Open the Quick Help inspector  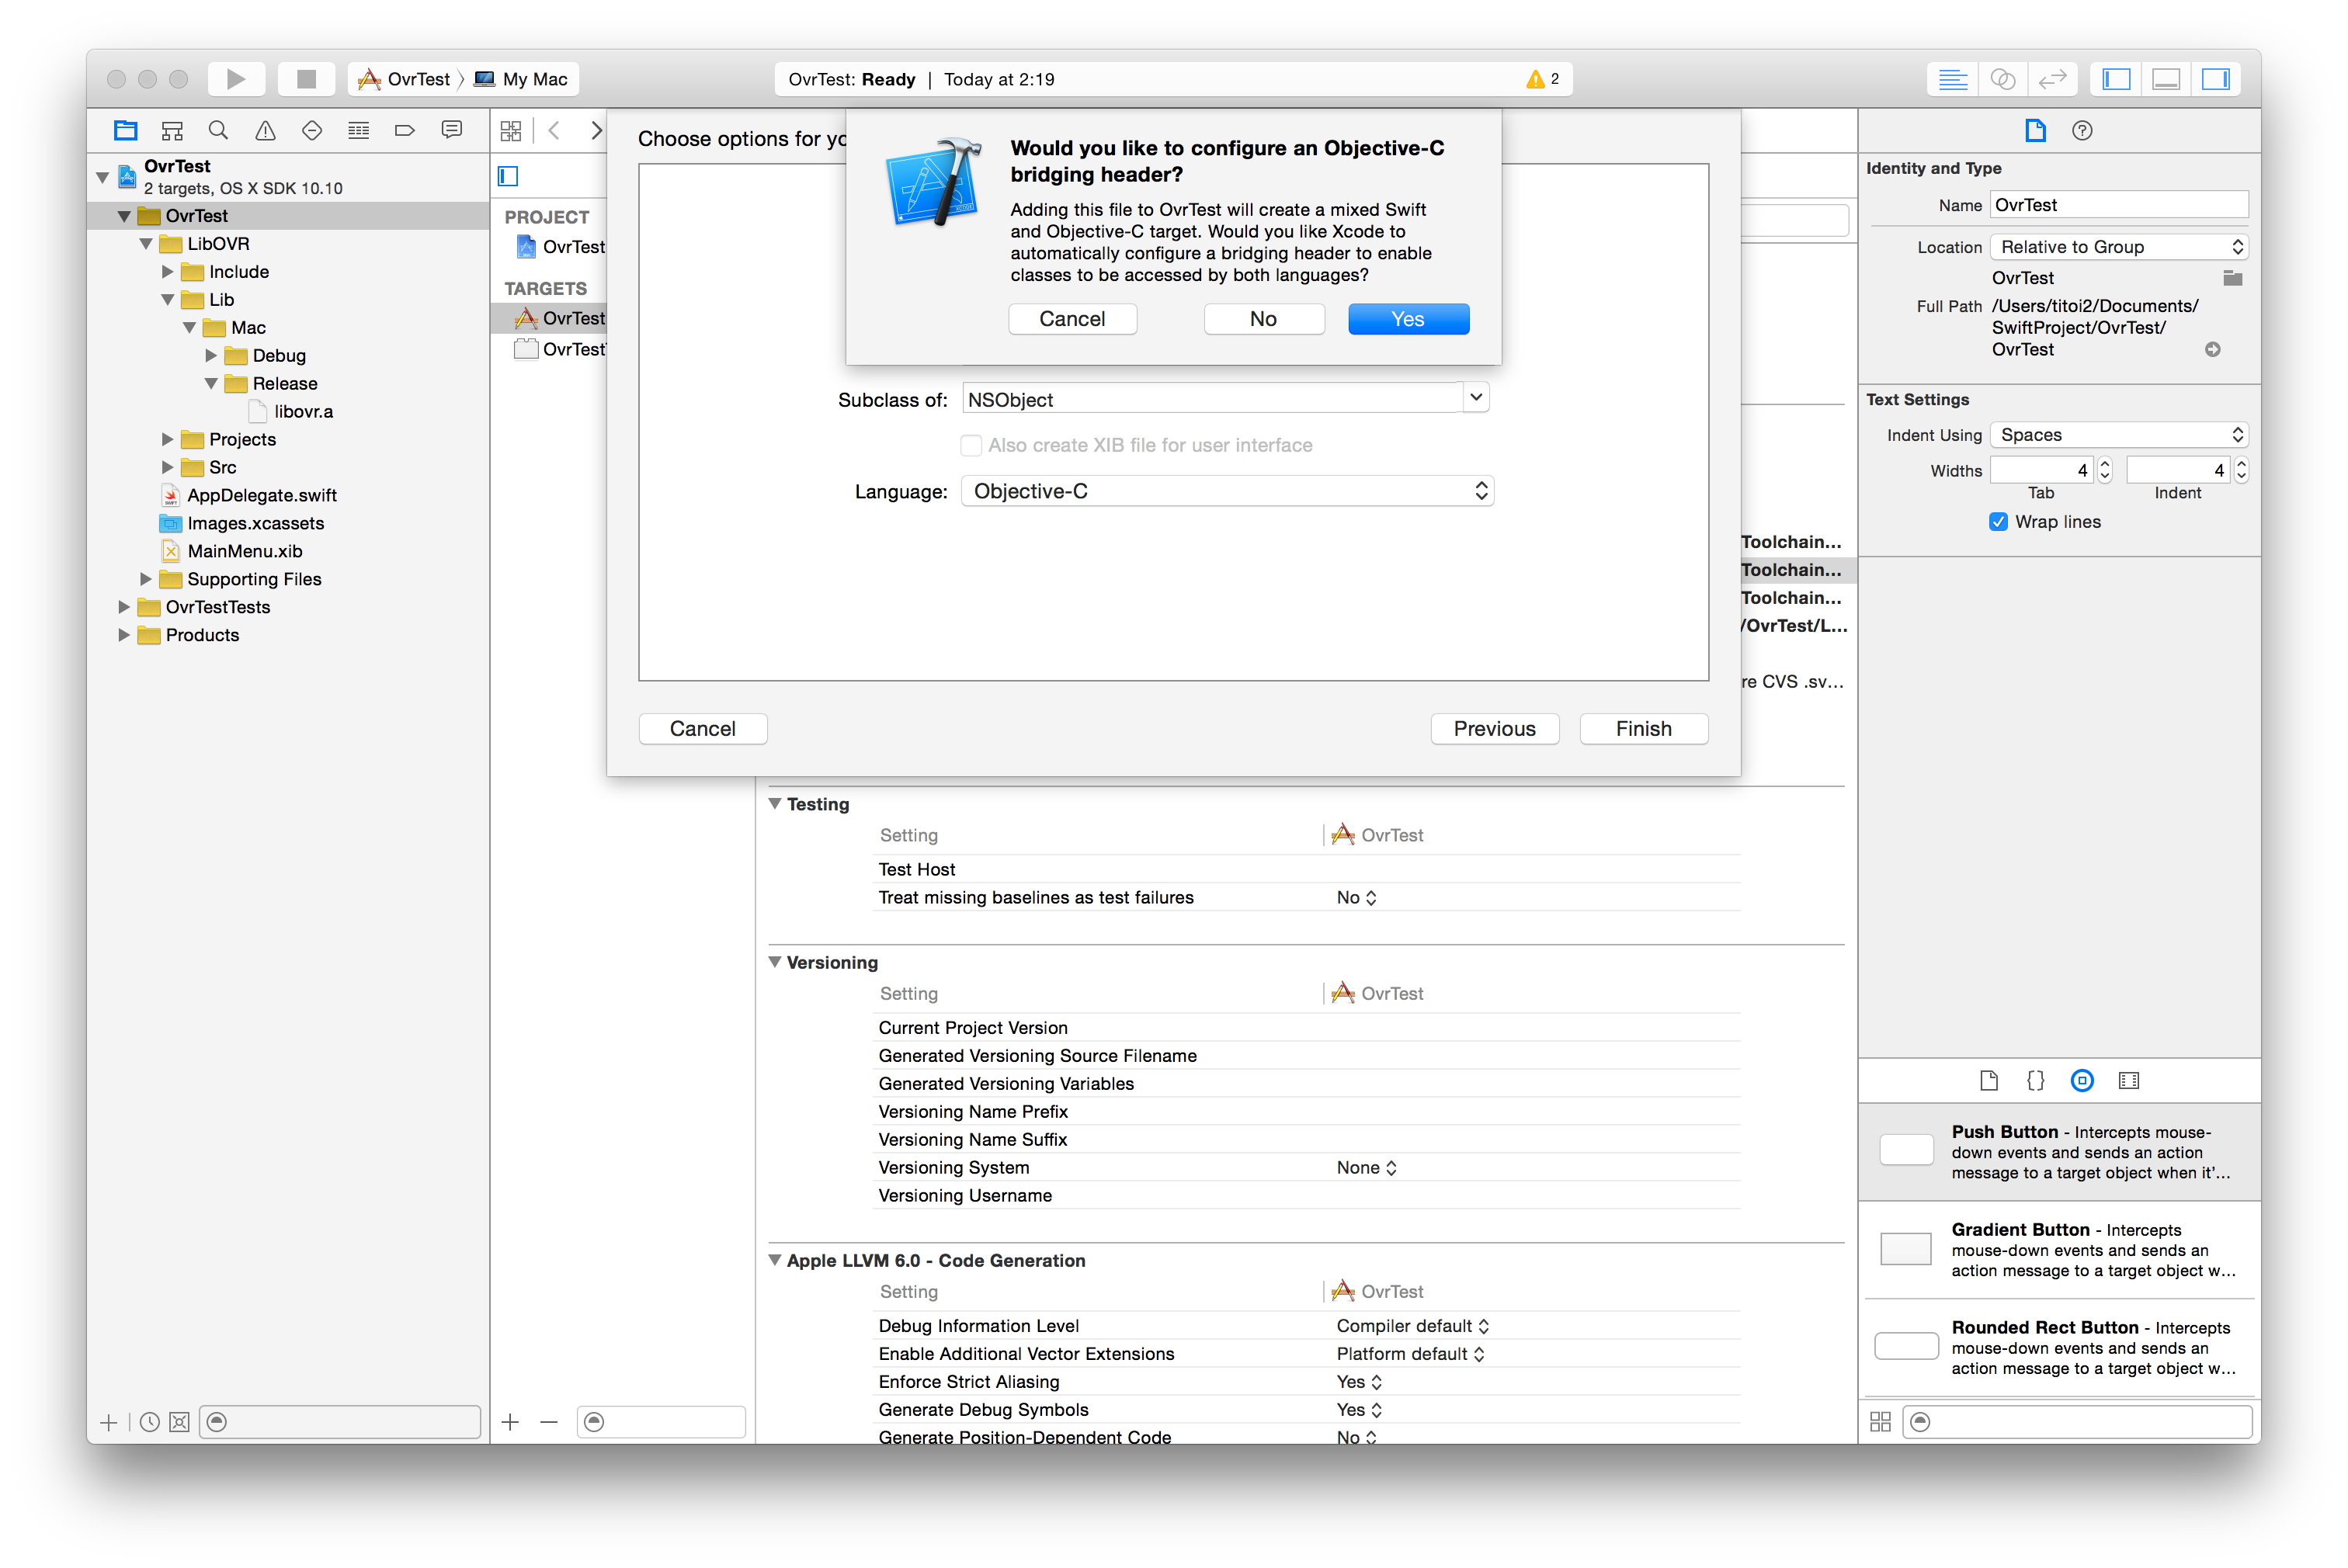(x=2082, y=130)
